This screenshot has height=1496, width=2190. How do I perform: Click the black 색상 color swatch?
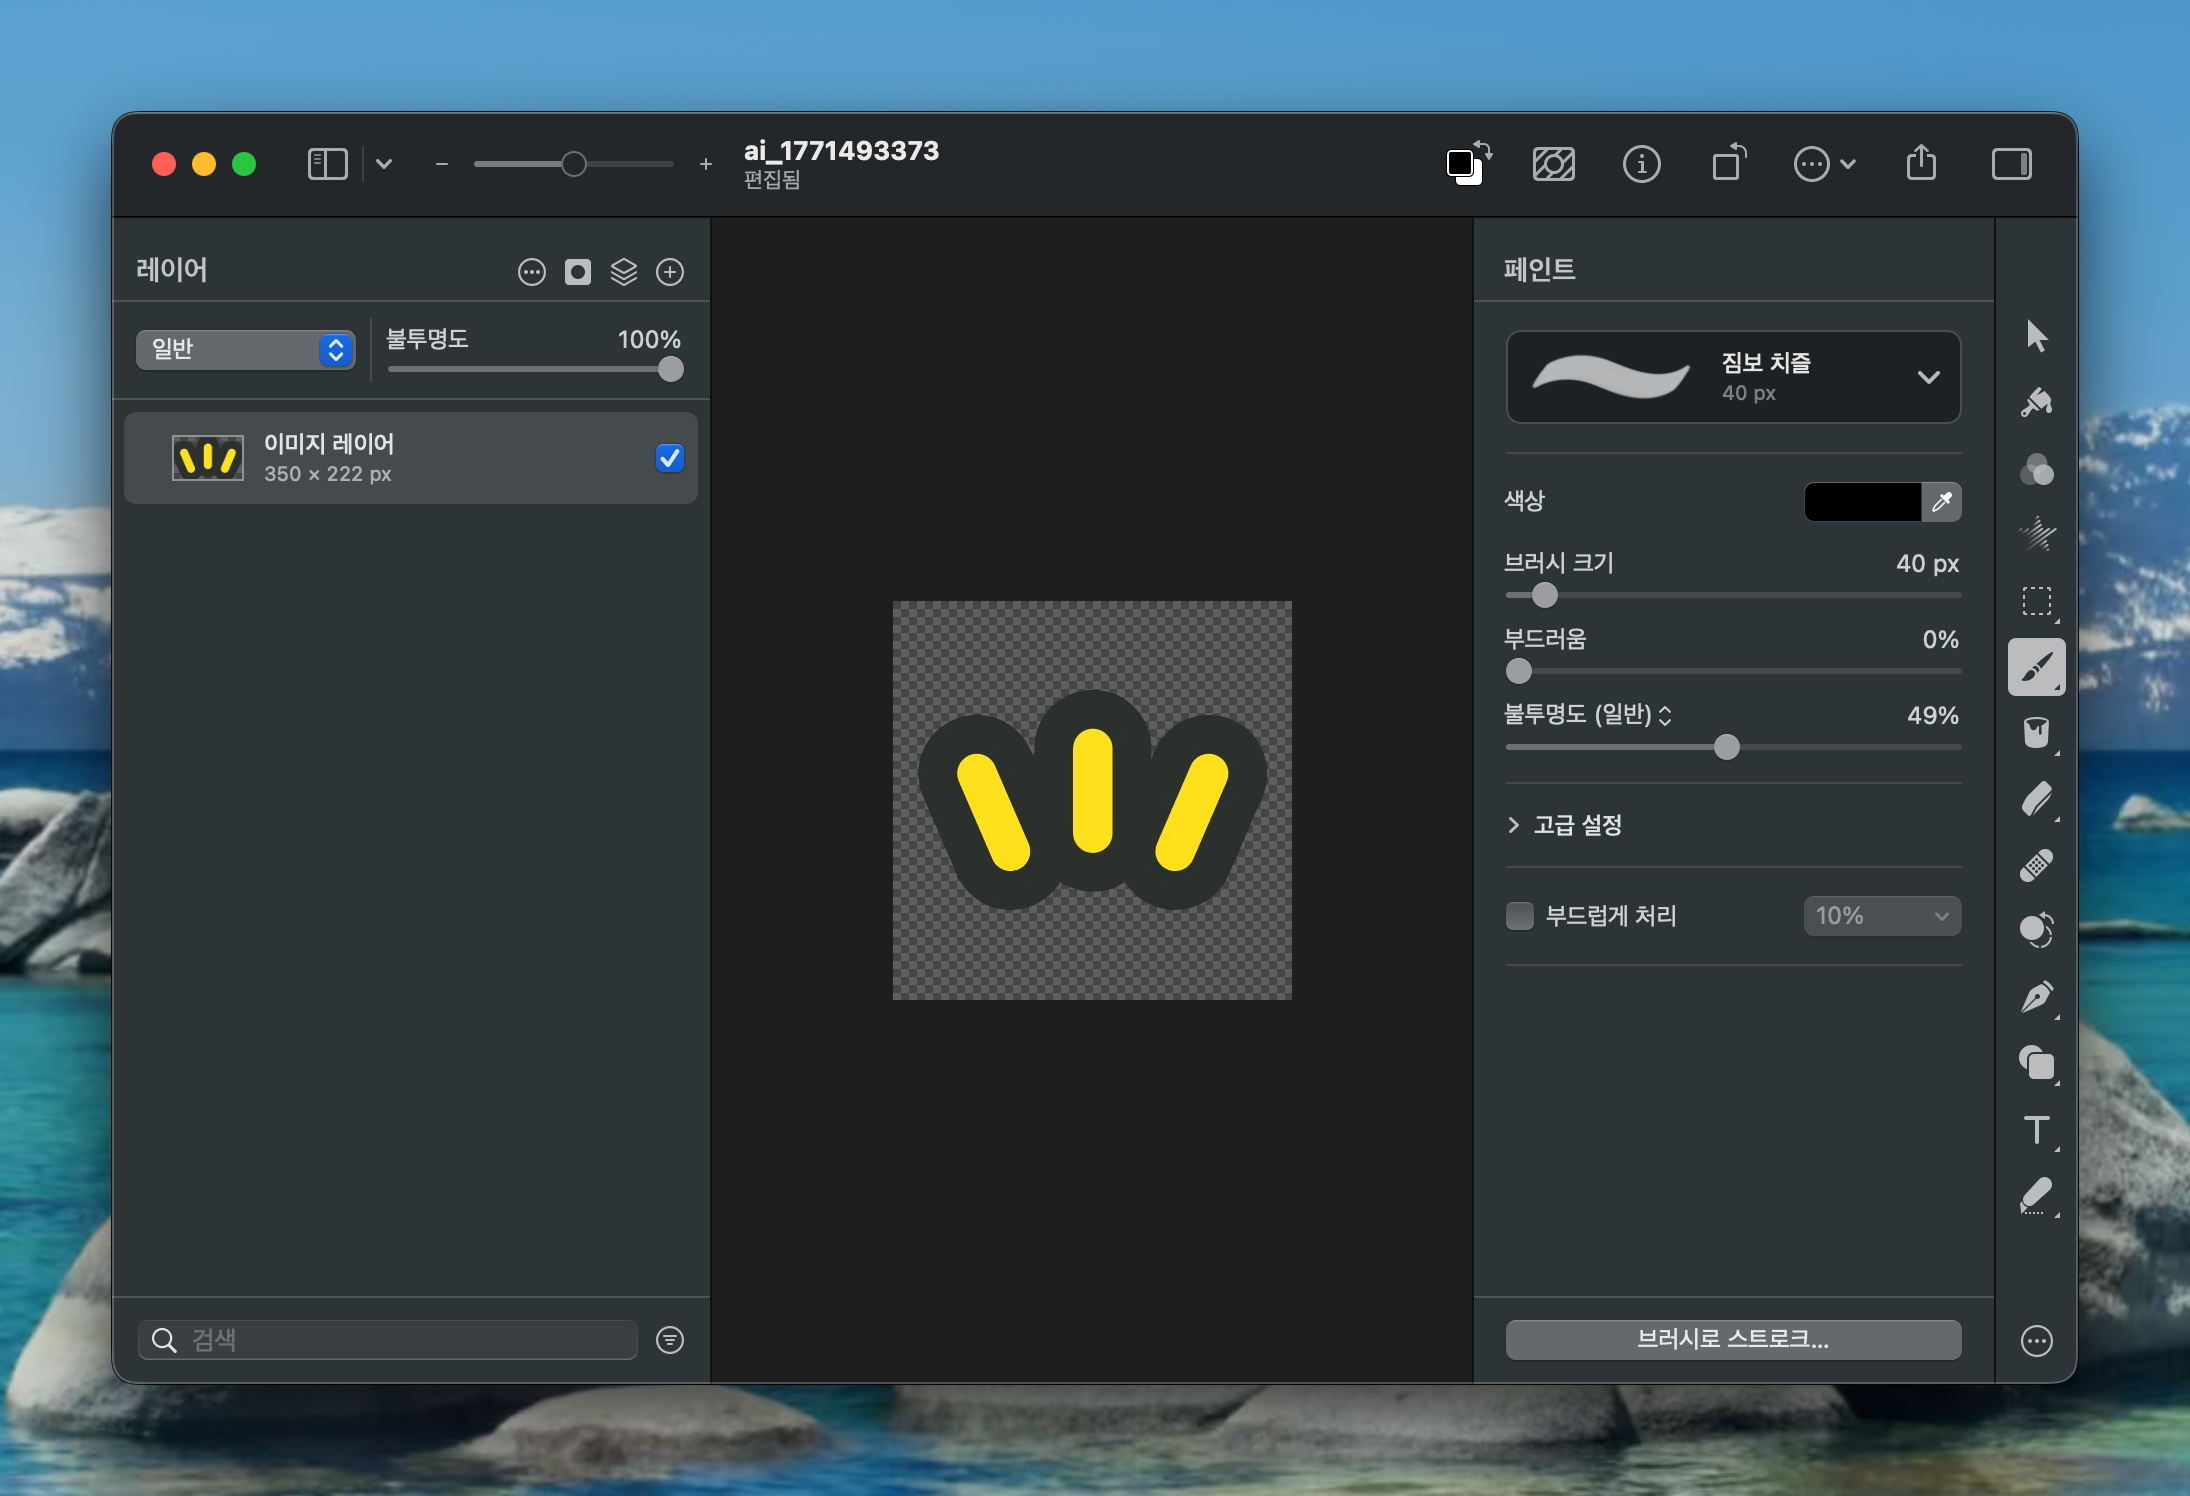(x=1862, y=502)
